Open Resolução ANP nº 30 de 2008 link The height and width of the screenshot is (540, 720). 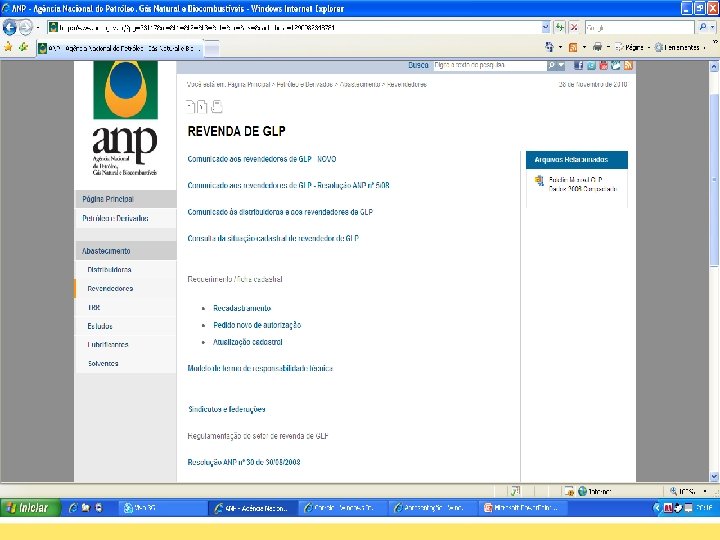coord(244,462)
